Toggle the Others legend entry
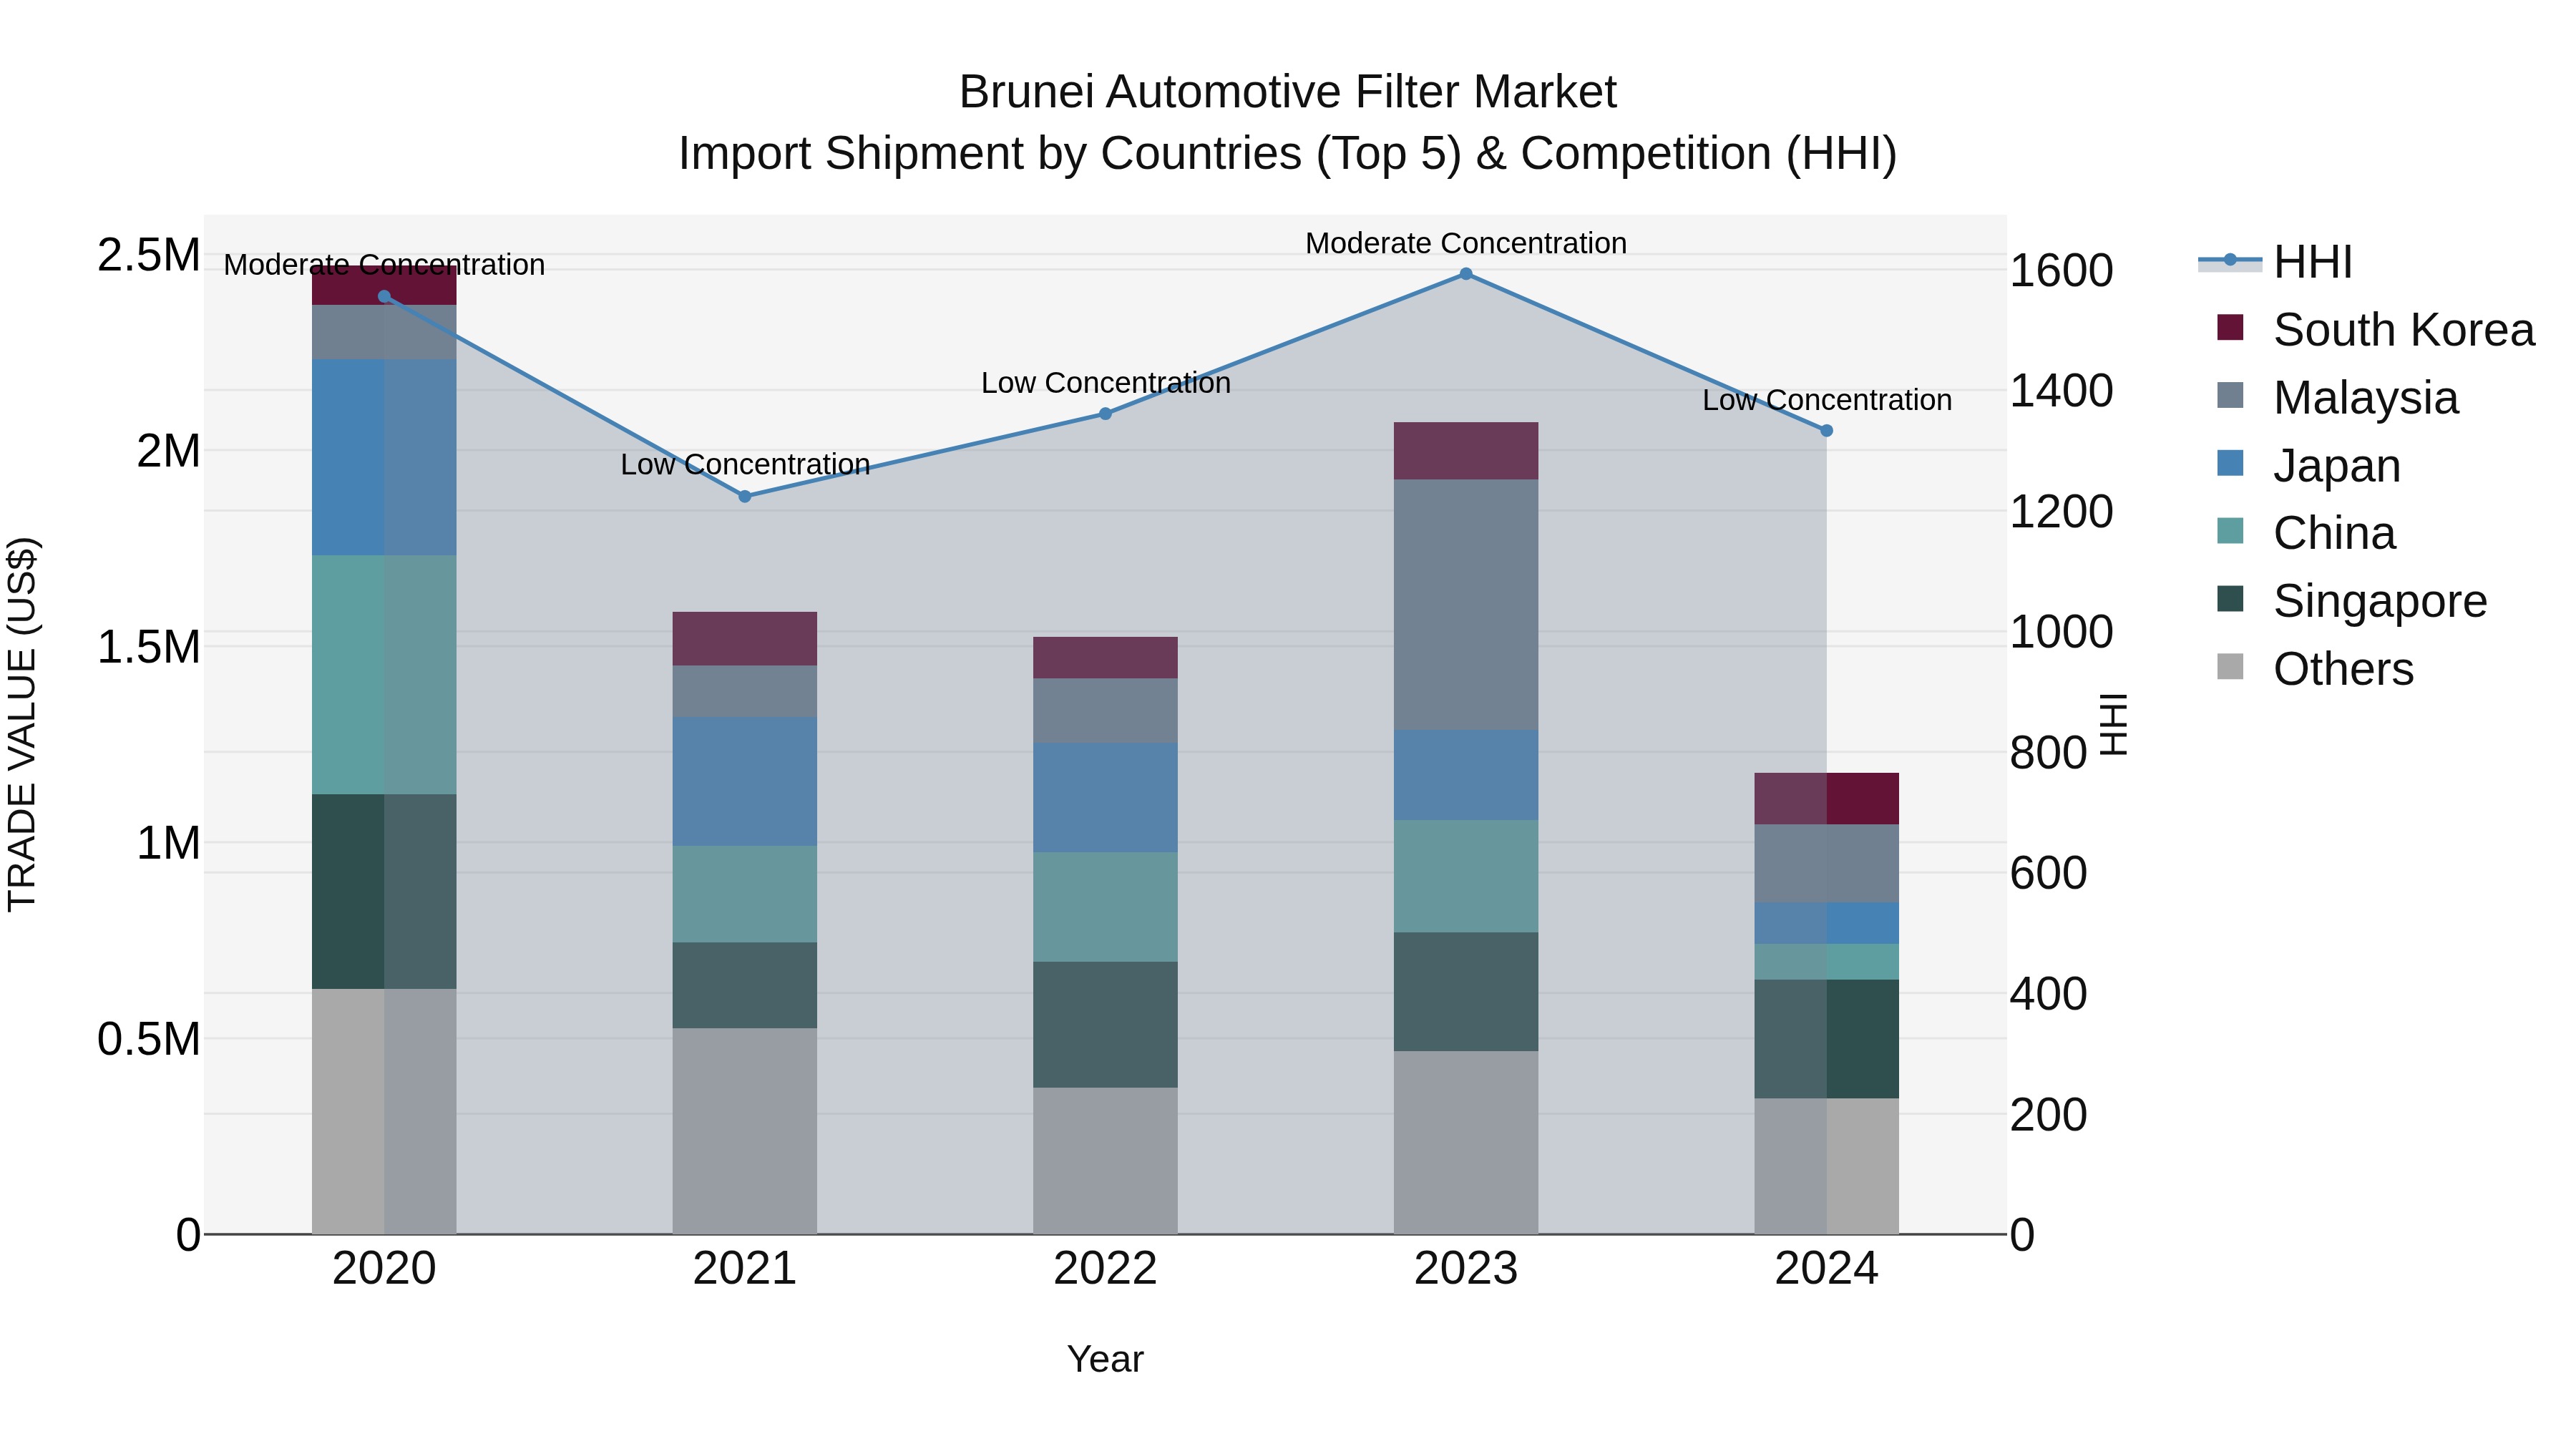This screenshot has height=1449, width=2576. [x=2315, y=669]
